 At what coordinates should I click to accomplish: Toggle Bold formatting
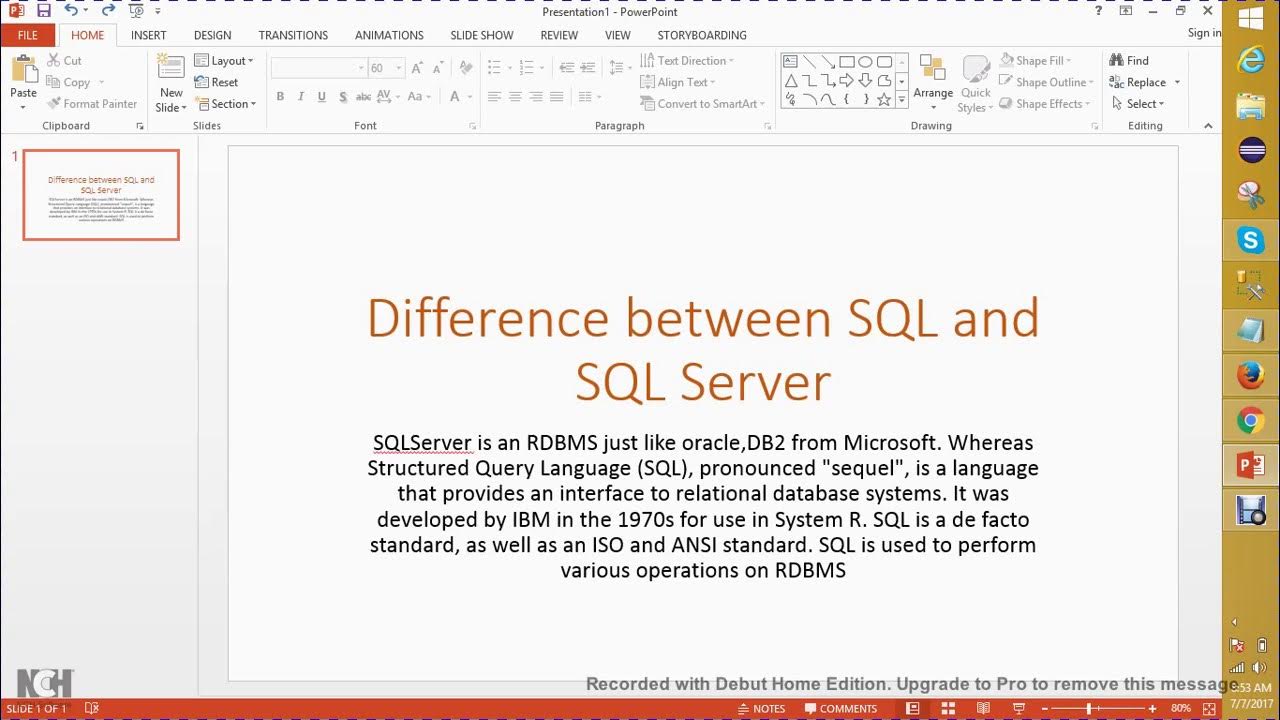(x=280, y=97)
